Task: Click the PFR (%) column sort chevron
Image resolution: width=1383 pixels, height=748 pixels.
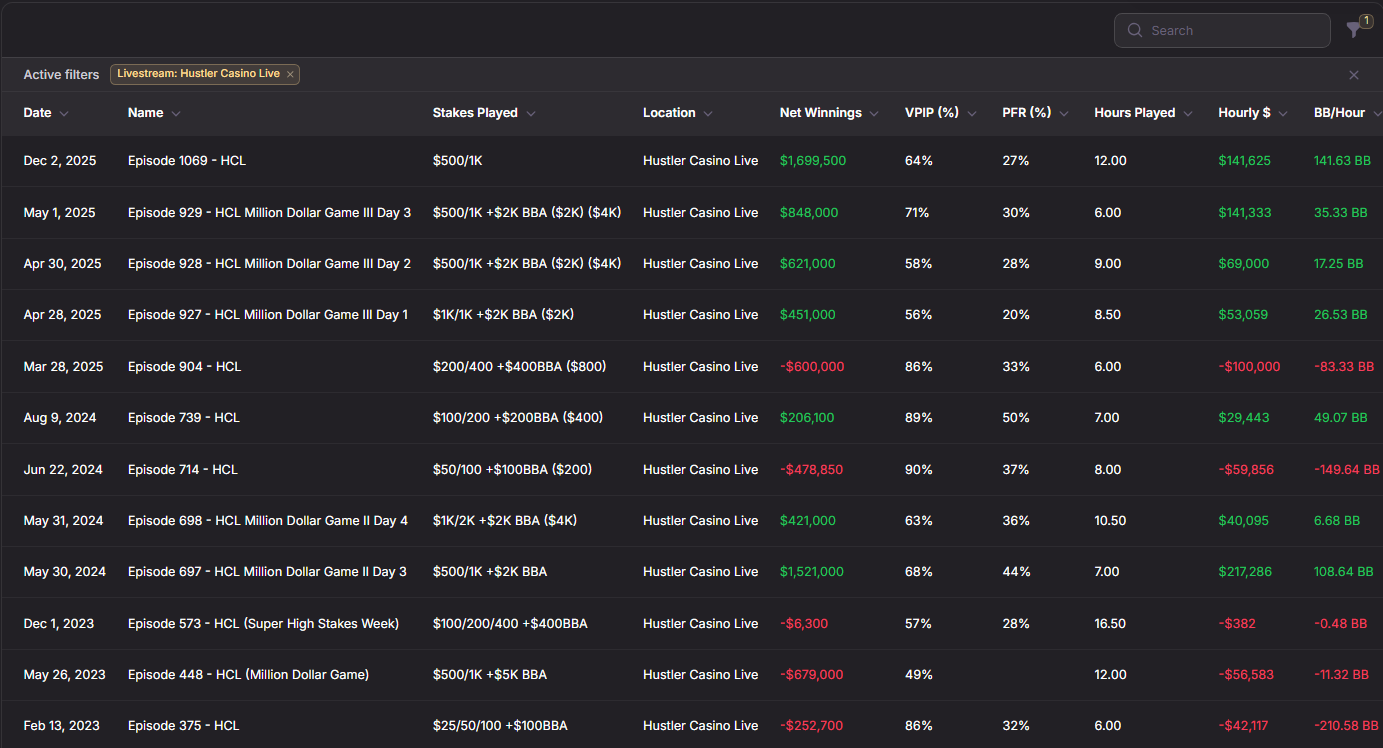Action: point(1064,114)
